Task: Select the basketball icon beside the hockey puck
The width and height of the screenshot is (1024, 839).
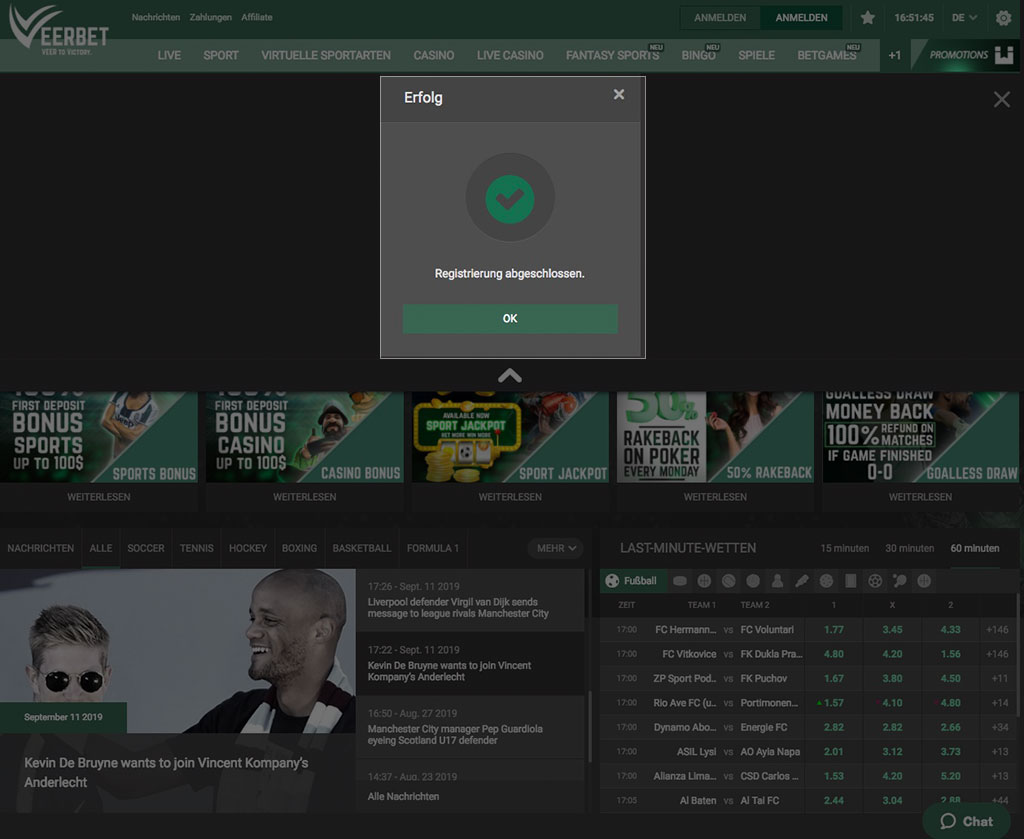Action: pyautogui.click(x=704, y=580)
